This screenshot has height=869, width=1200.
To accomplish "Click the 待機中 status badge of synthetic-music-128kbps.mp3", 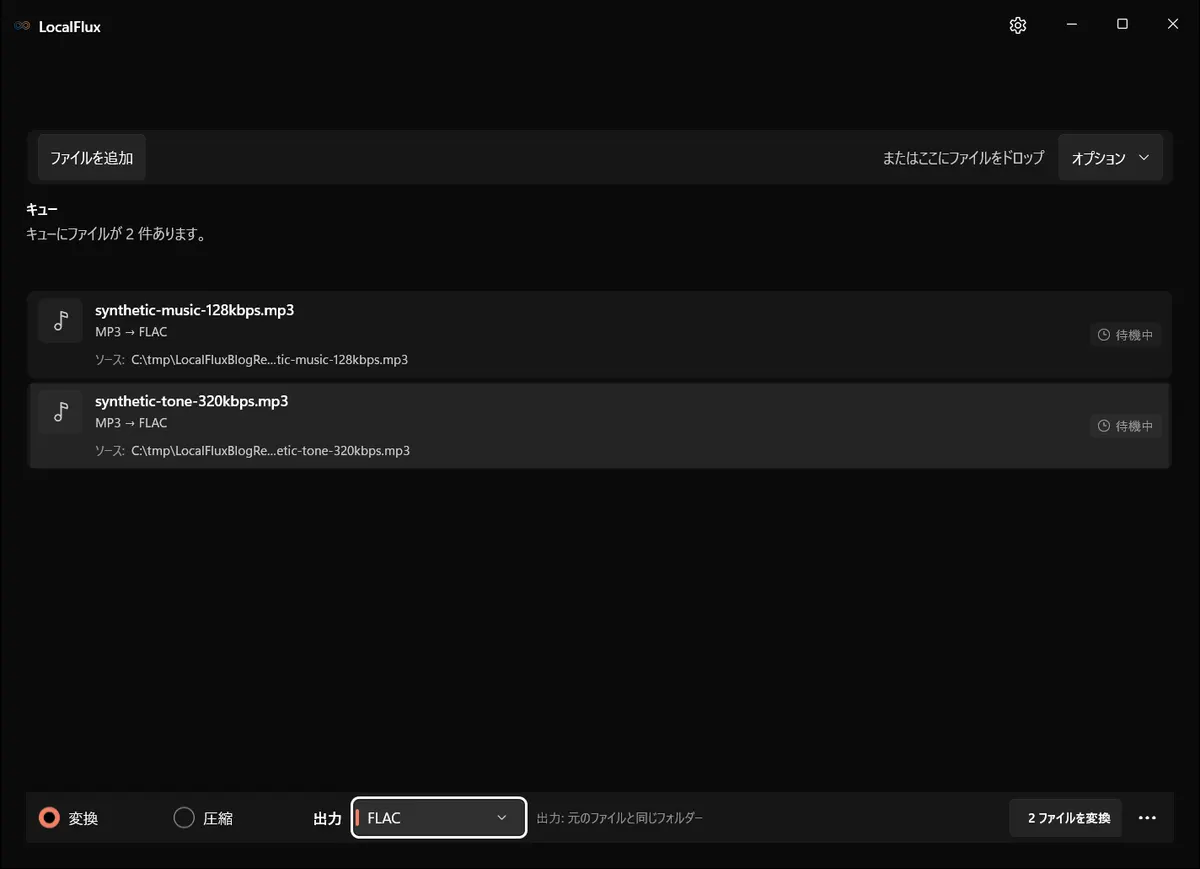I will coord(1126,335).
